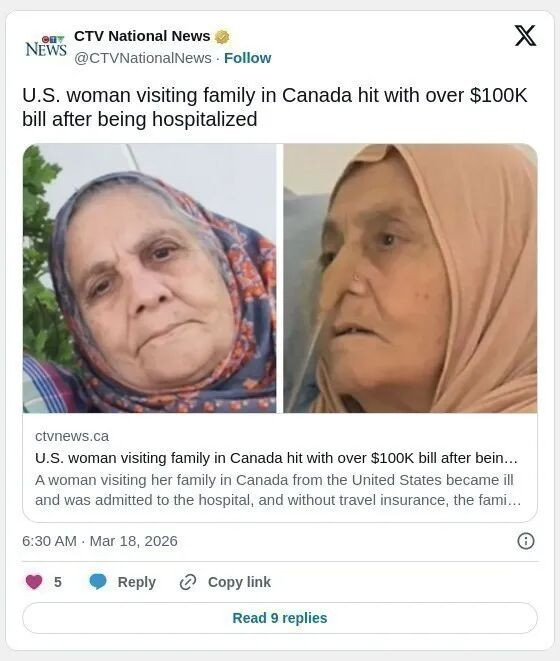Screen dimensions: 560x661
Task: Click the 6:30 AM Mar 18, 2026 timestamp
Action: point(100,541)
